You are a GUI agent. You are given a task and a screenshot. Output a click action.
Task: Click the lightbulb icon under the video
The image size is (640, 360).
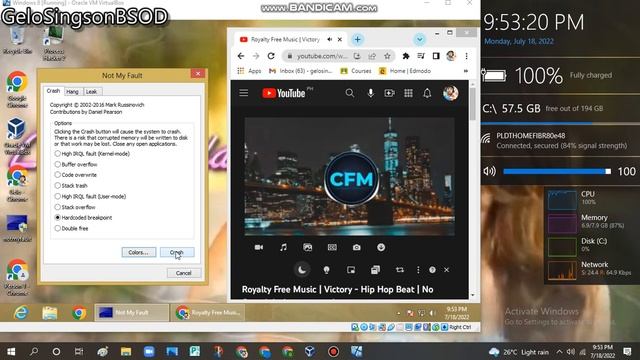point(326,270)
